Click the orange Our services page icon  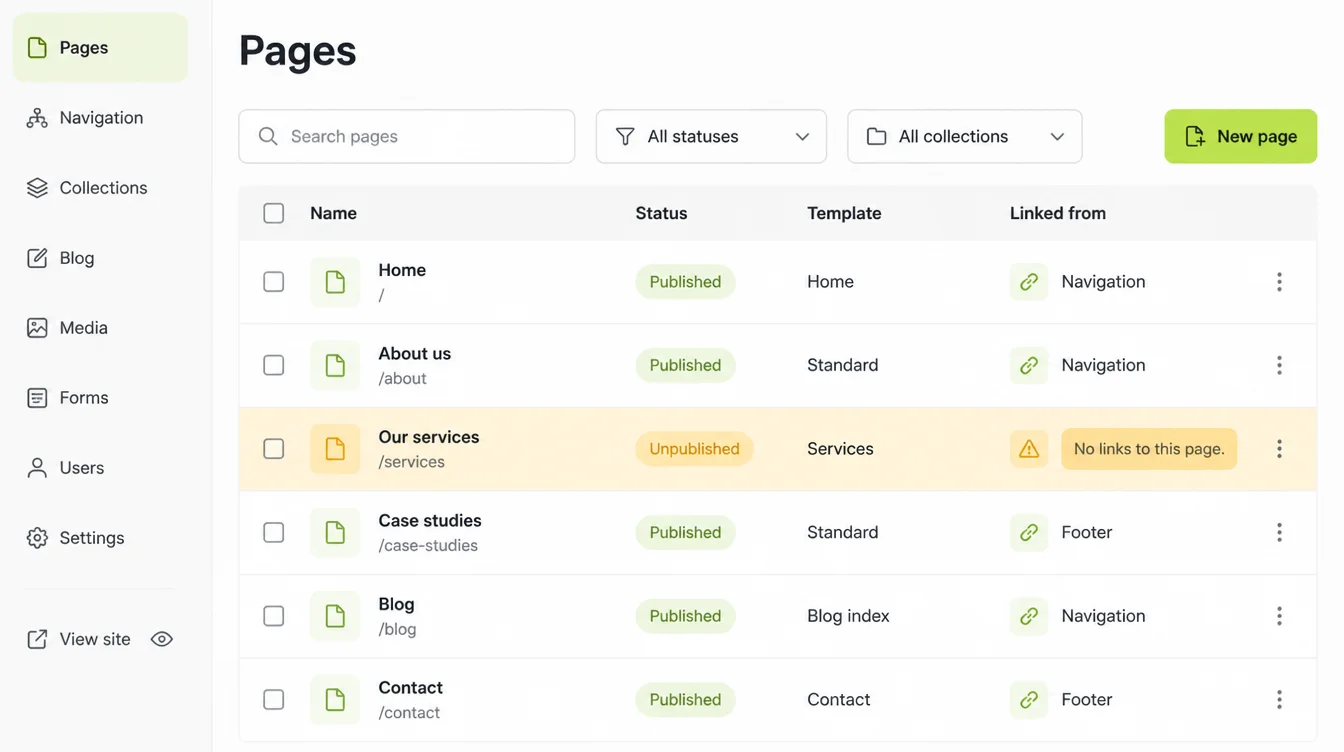(335, 449)
